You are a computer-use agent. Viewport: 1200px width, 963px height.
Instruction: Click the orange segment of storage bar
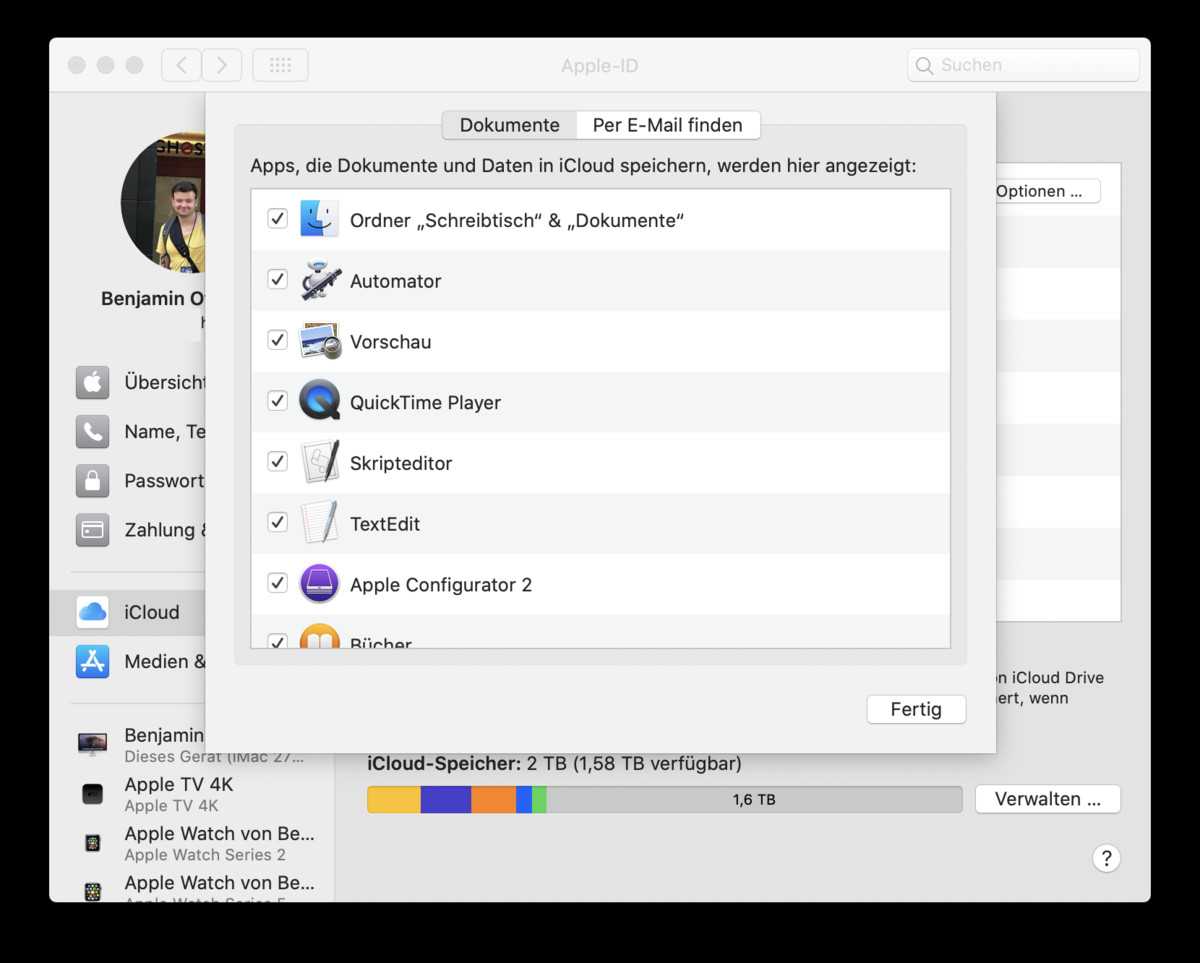pyautogui.click(x=493, y=799)
